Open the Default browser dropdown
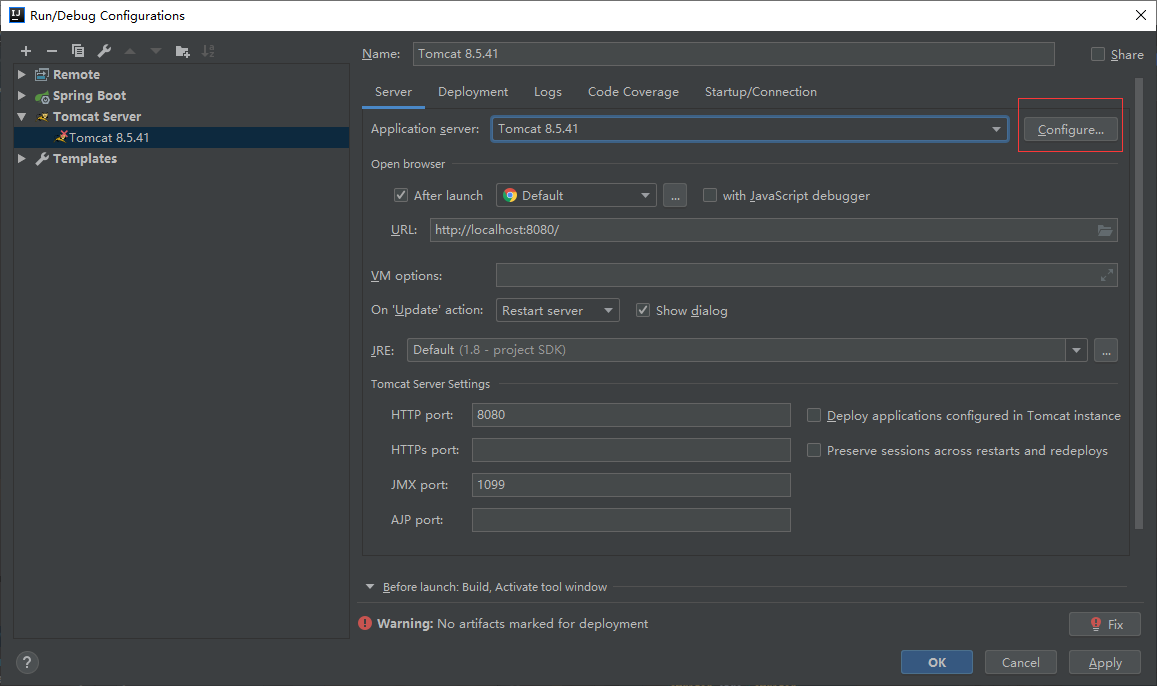This screenshot has height=686, width=1157. [645, 195]
